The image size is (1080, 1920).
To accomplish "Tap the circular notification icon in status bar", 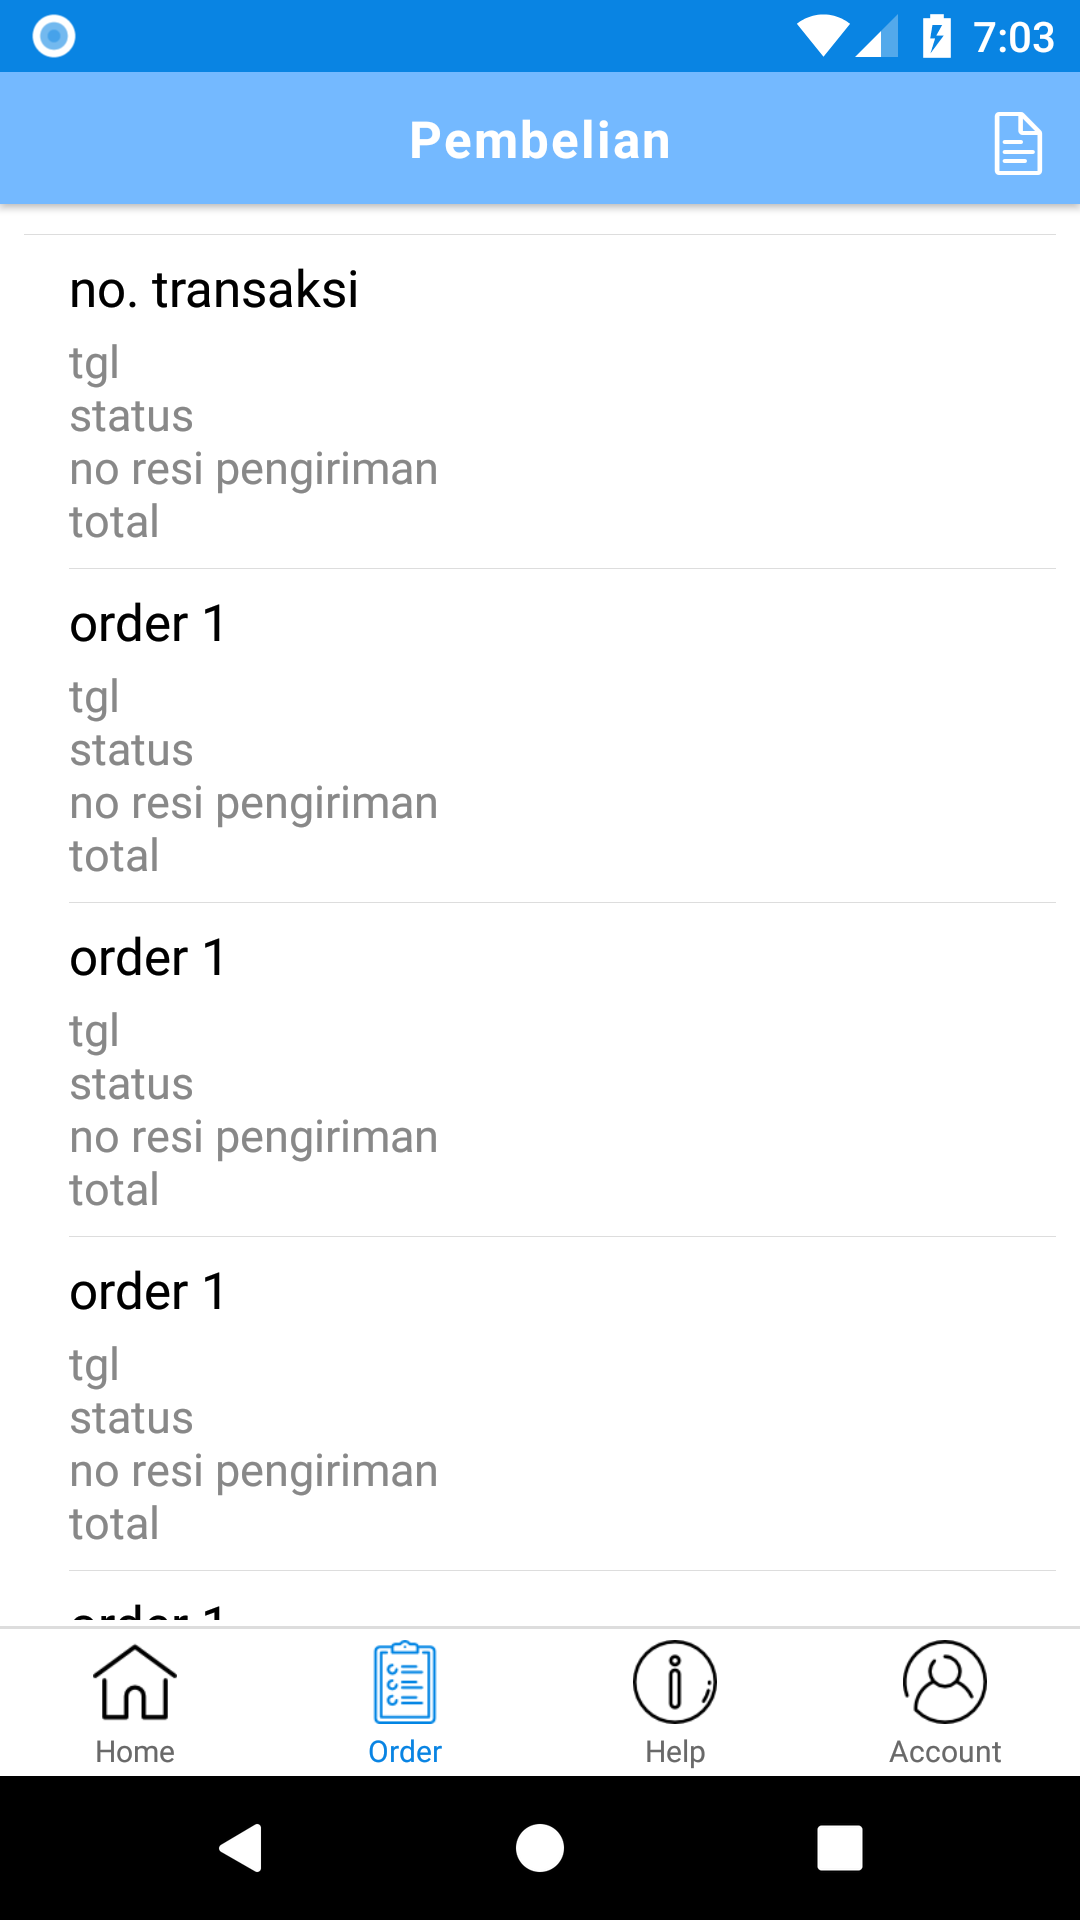I will point(54,37).
